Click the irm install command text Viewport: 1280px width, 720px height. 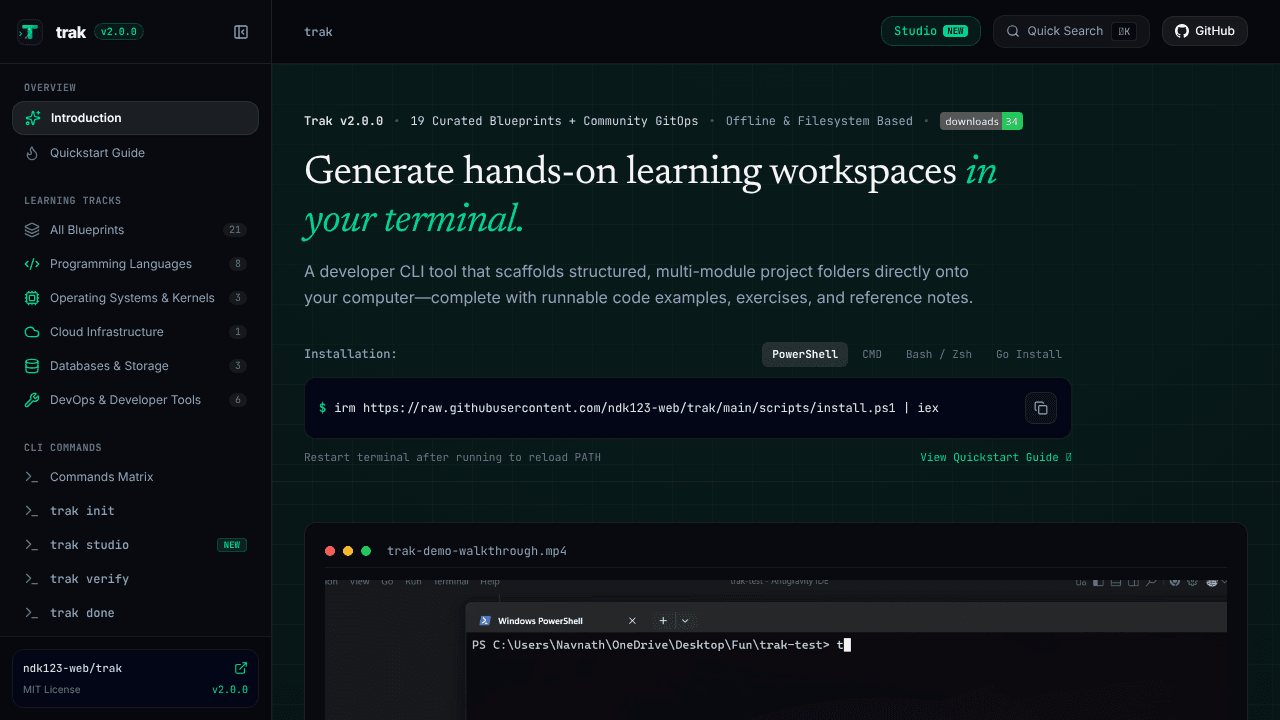(x=636, y=408)
